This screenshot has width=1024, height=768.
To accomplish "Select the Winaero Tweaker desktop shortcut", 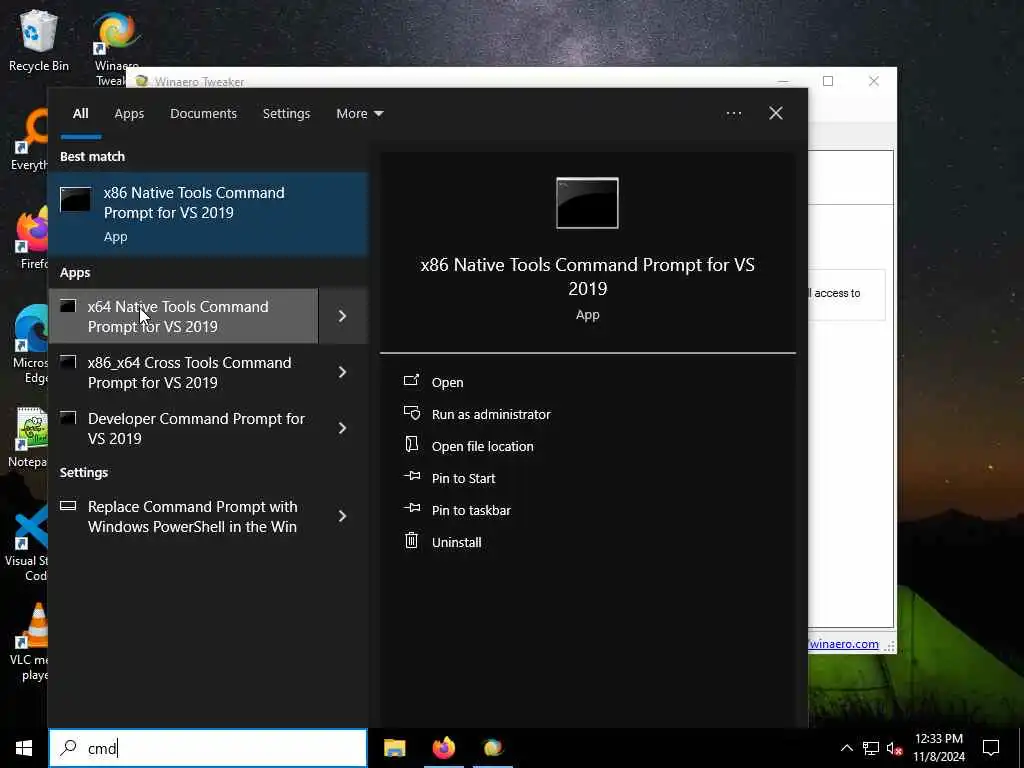I will coord(116,48).
